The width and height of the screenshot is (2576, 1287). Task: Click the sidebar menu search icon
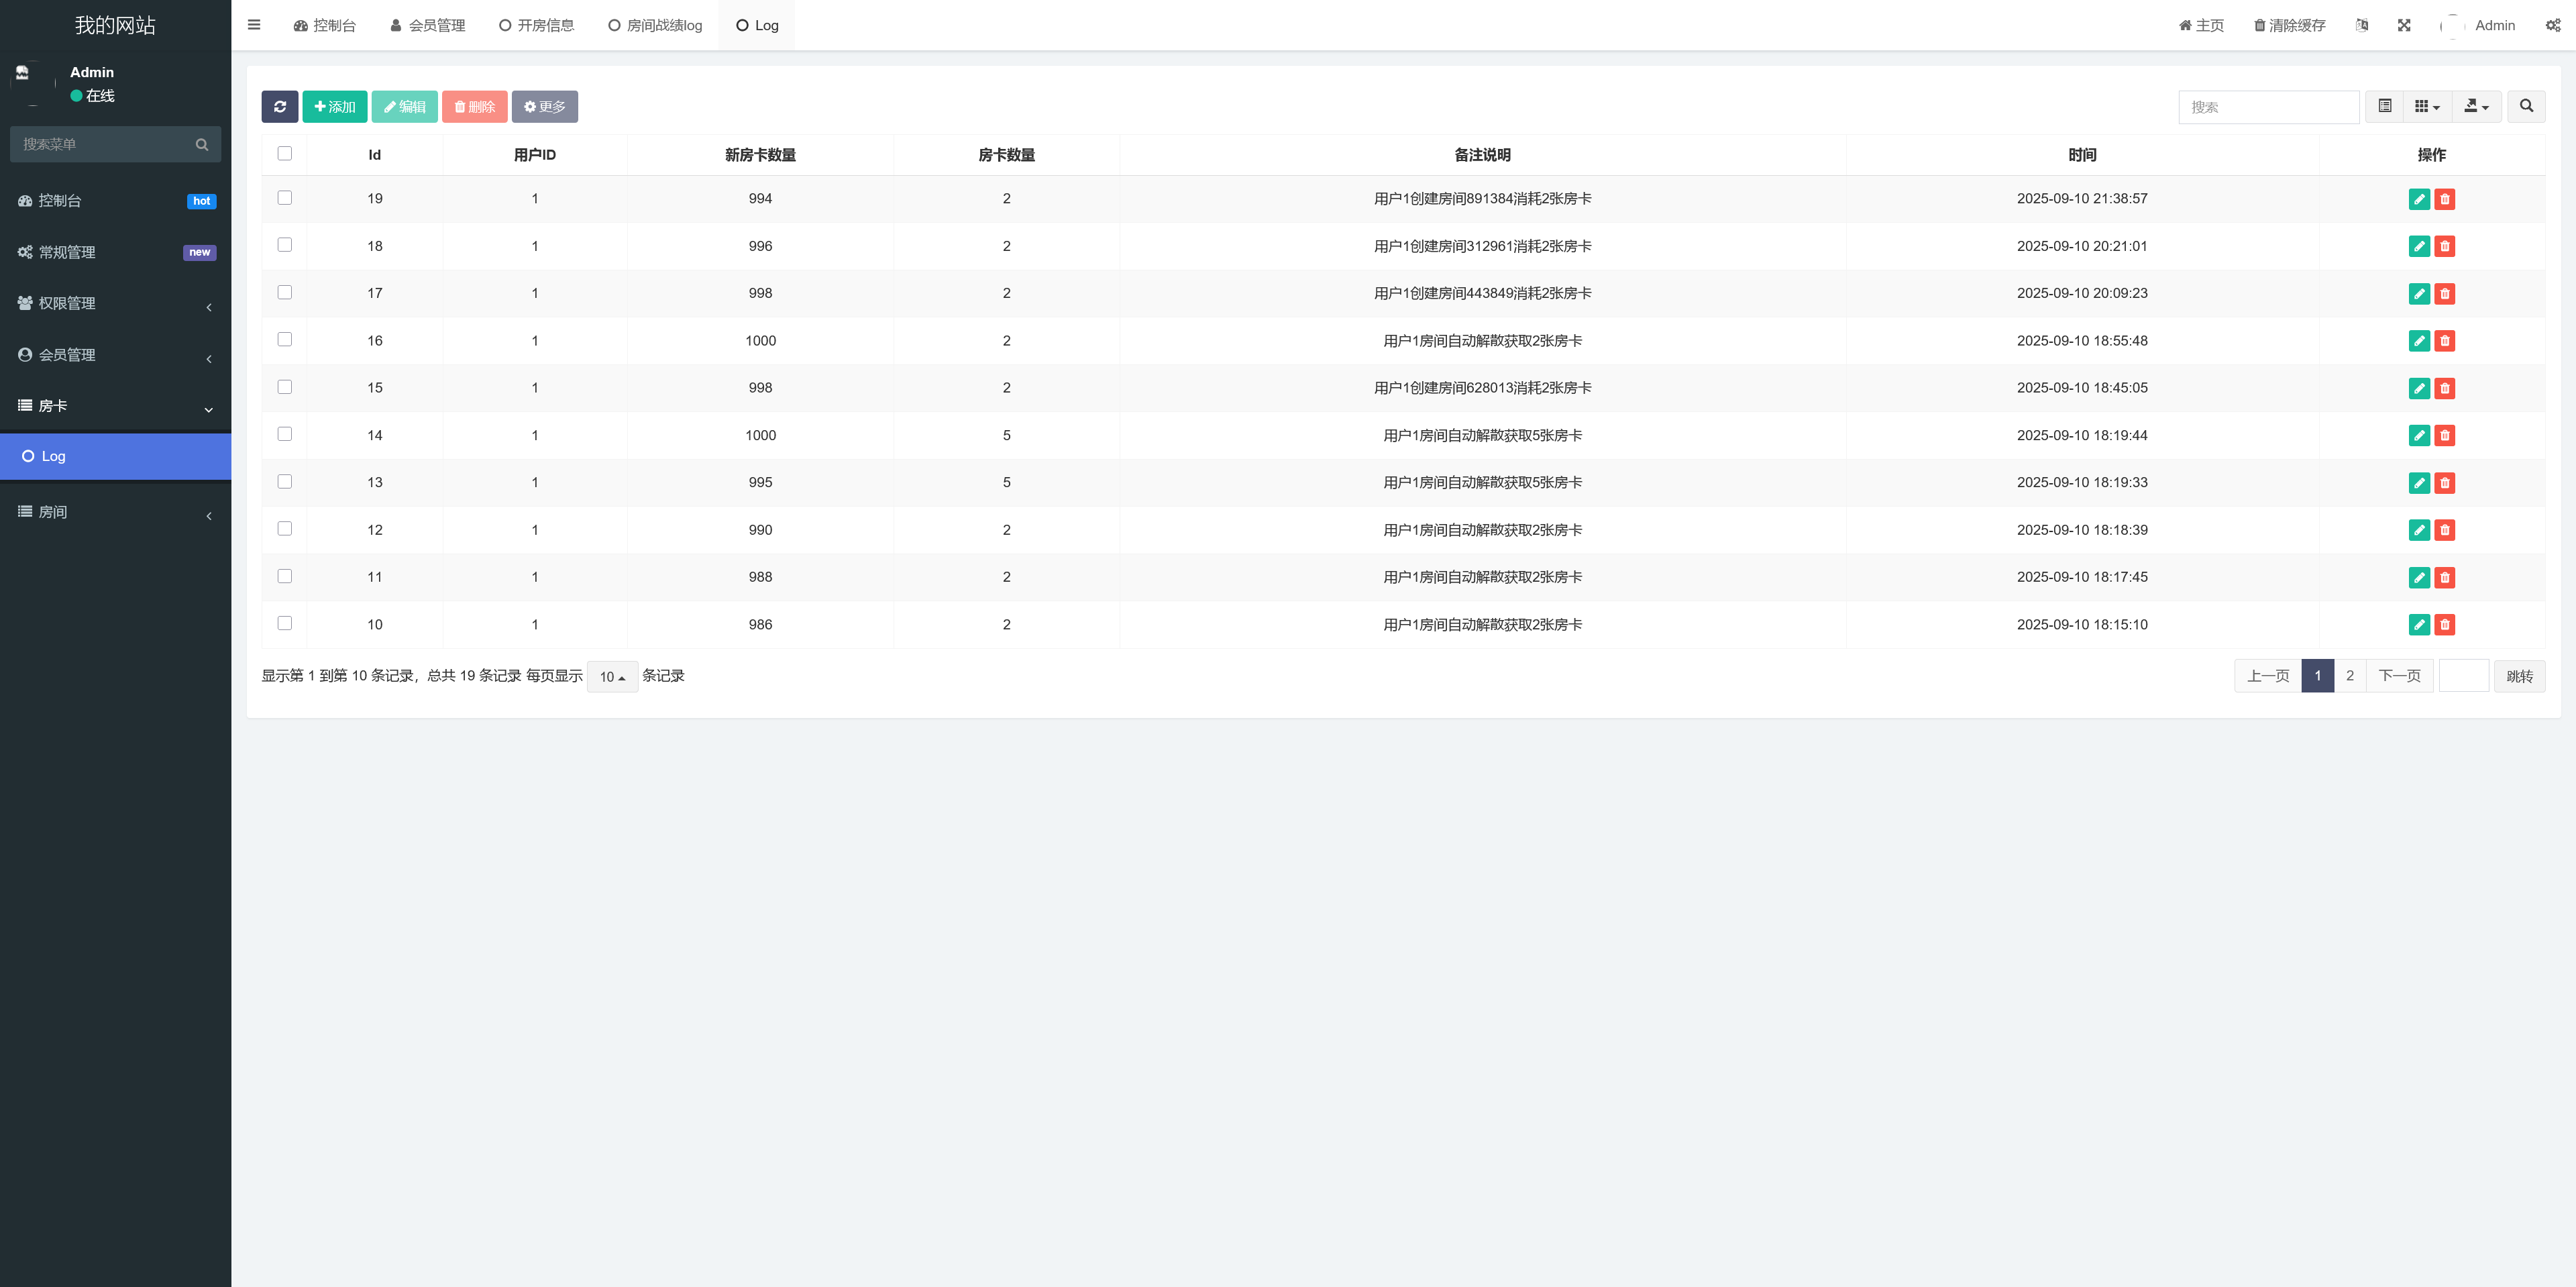(202, 144)
